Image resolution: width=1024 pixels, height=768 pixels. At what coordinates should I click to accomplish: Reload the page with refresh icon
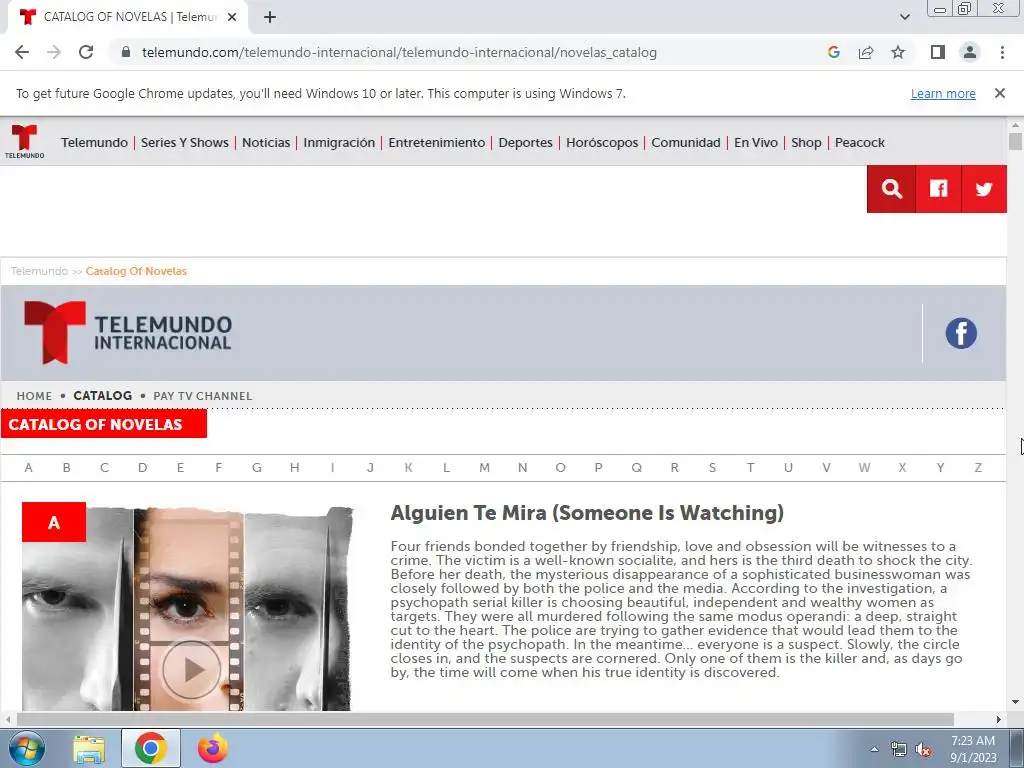pos(86,52)
